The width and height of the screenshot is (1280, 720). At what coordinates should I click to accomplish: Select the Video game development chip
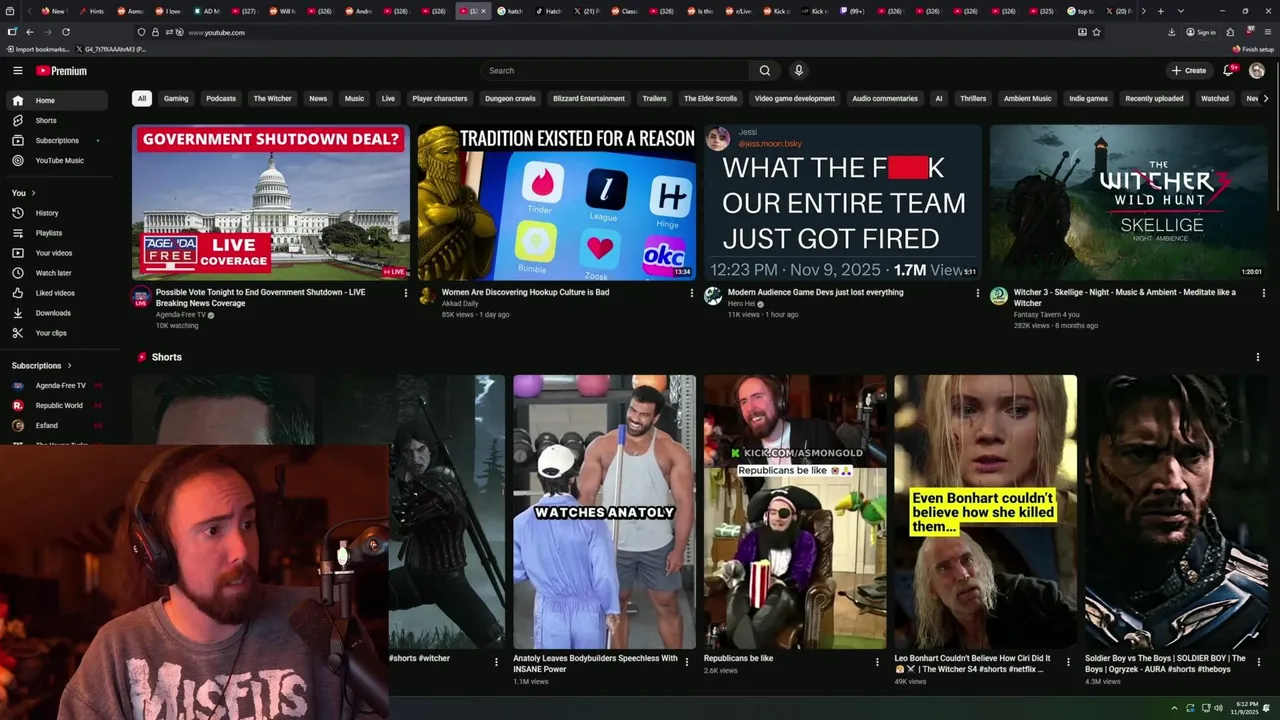(794, 99)
